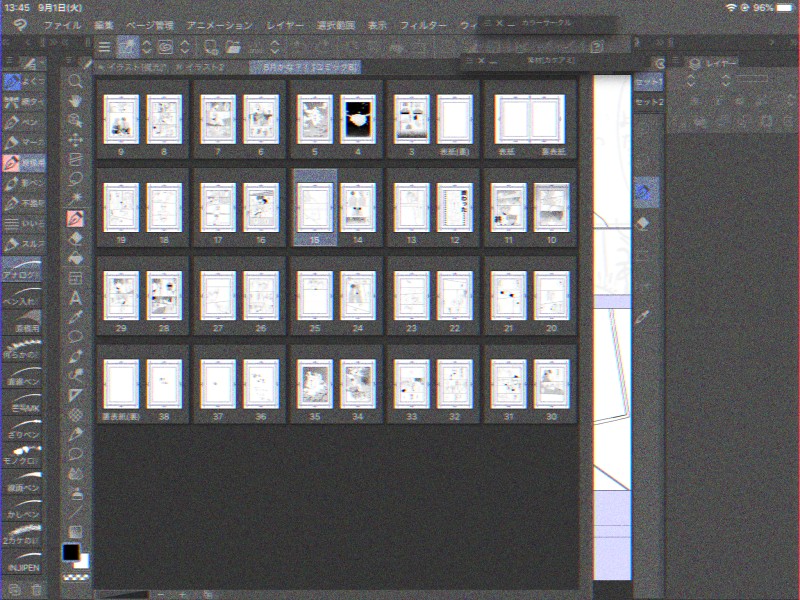Click the white sub color swatch
Screen dimensions: 800x600
84,562
